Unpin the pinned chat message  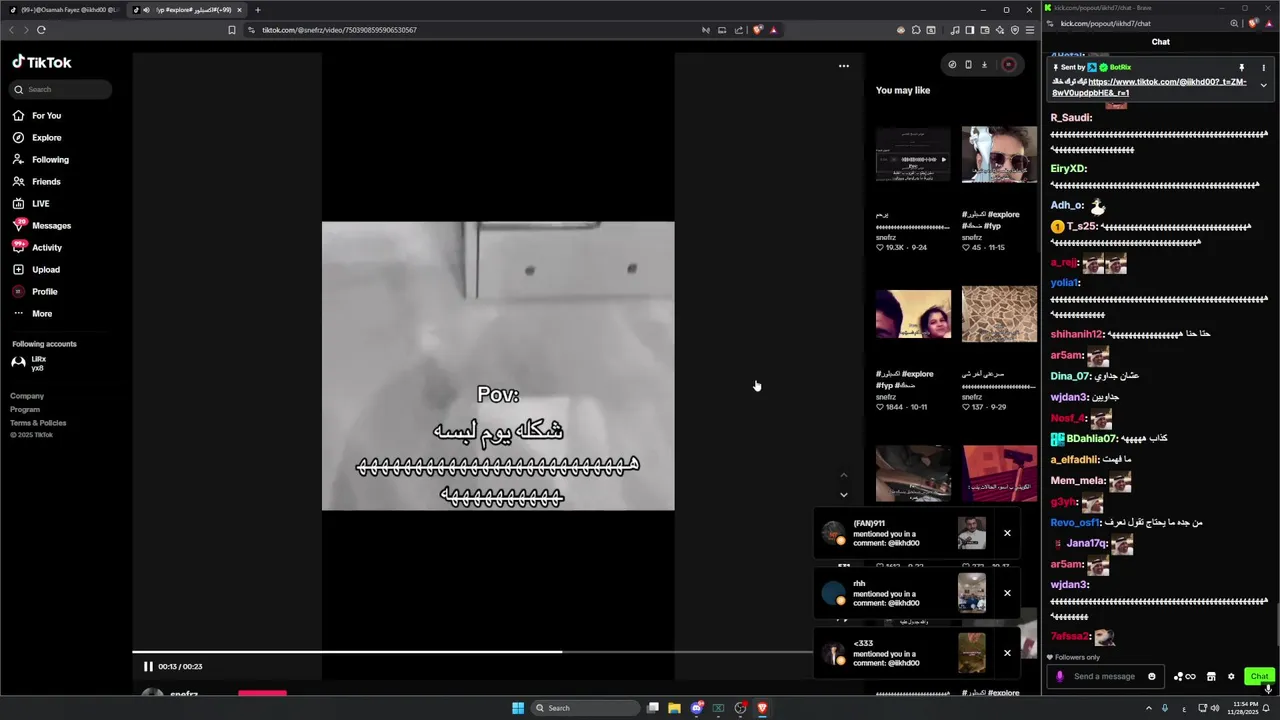click(x=1242, y=67)
